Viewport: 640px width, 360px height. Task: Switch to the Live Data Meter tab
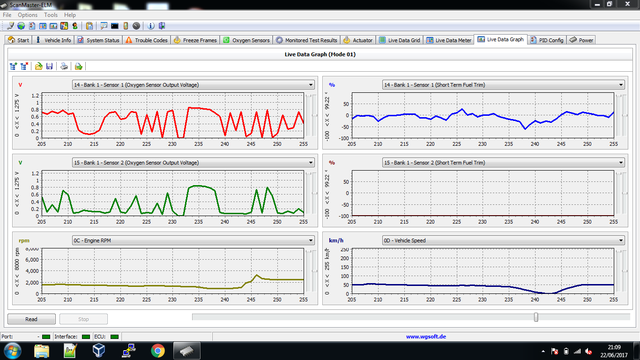[x=449, y=40]
